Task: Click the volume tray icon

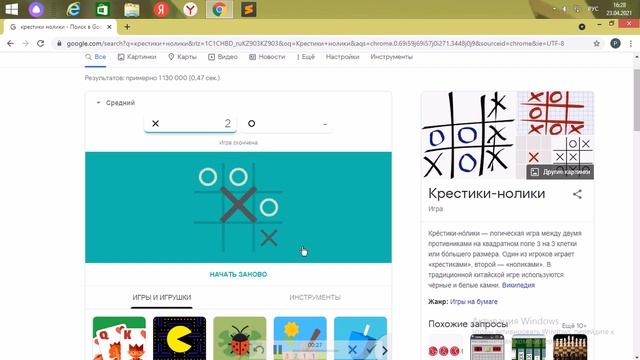Action: 565,9
